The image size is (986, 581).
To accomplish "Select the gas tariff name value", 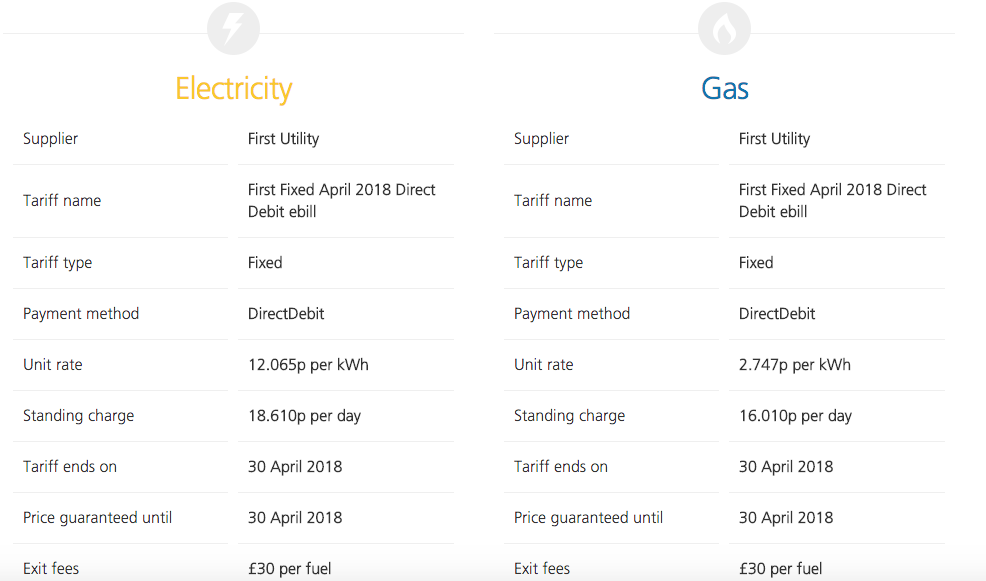I will click(x=833, y=201).
